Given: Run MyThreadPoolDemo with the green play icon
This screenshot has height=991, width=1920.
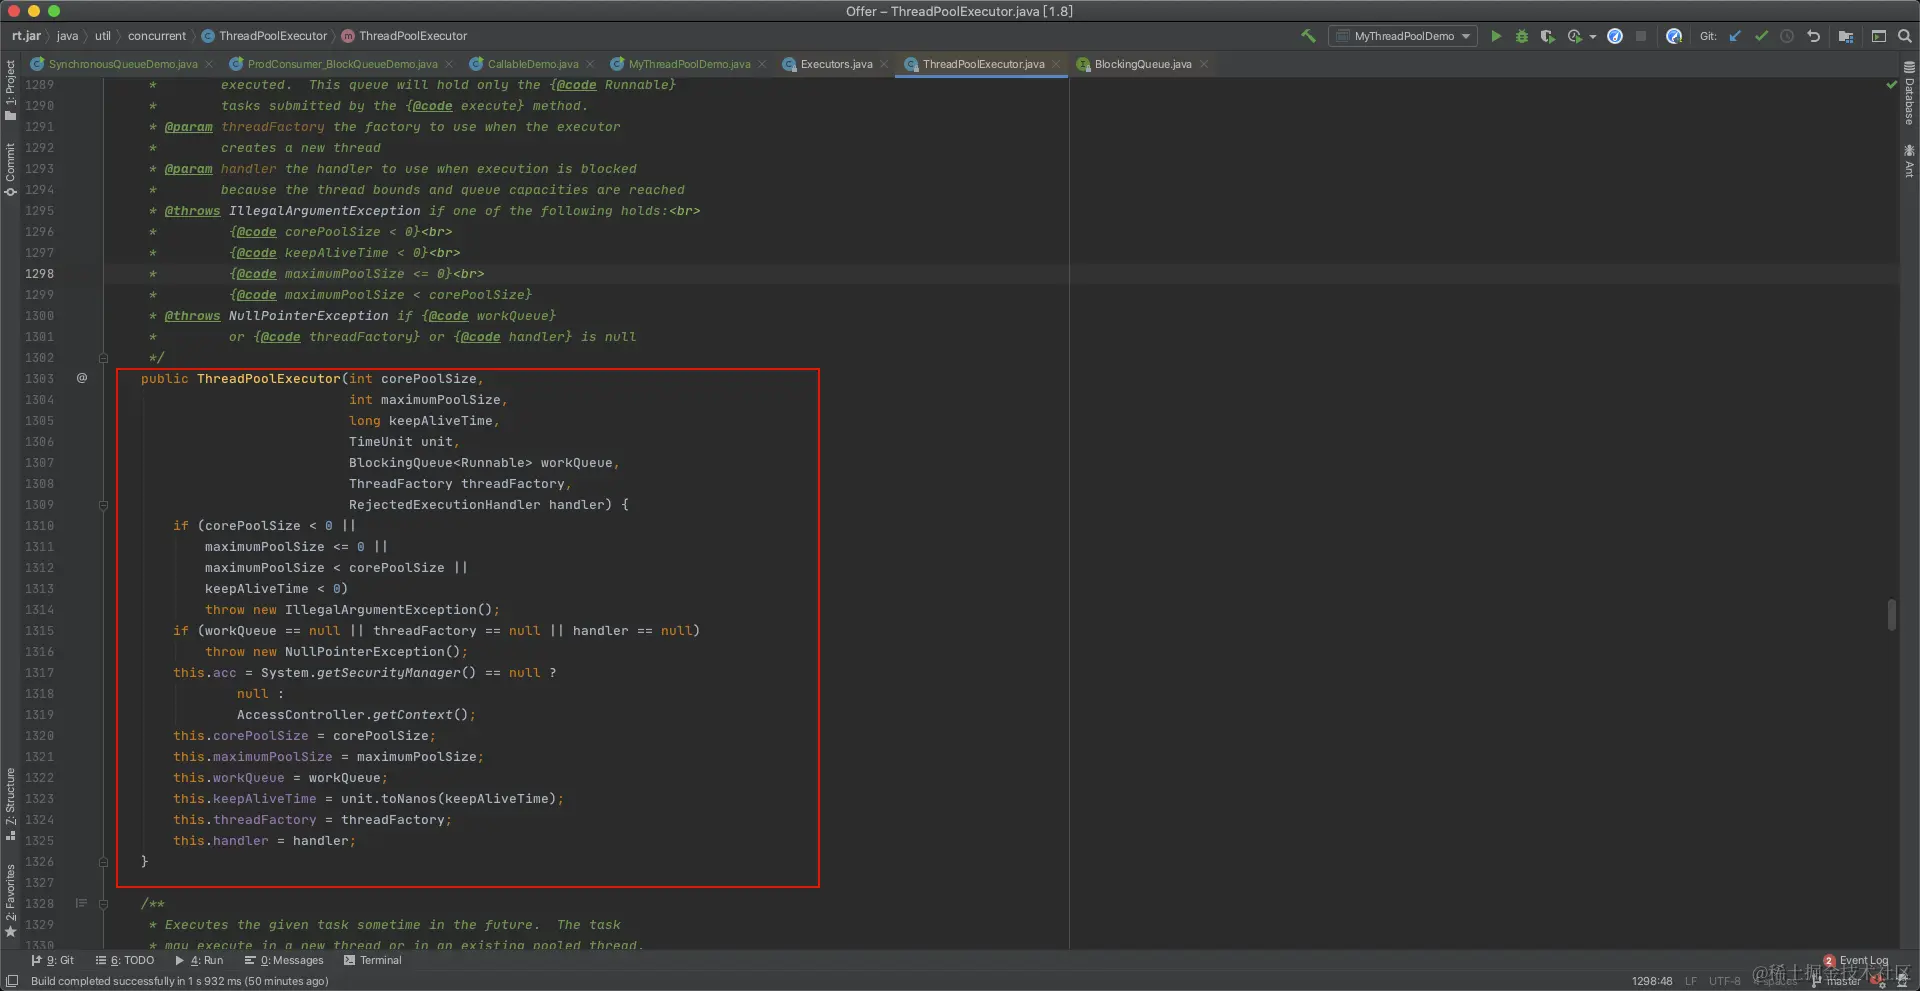Looking at the screenshot, I should point(1496,36).
